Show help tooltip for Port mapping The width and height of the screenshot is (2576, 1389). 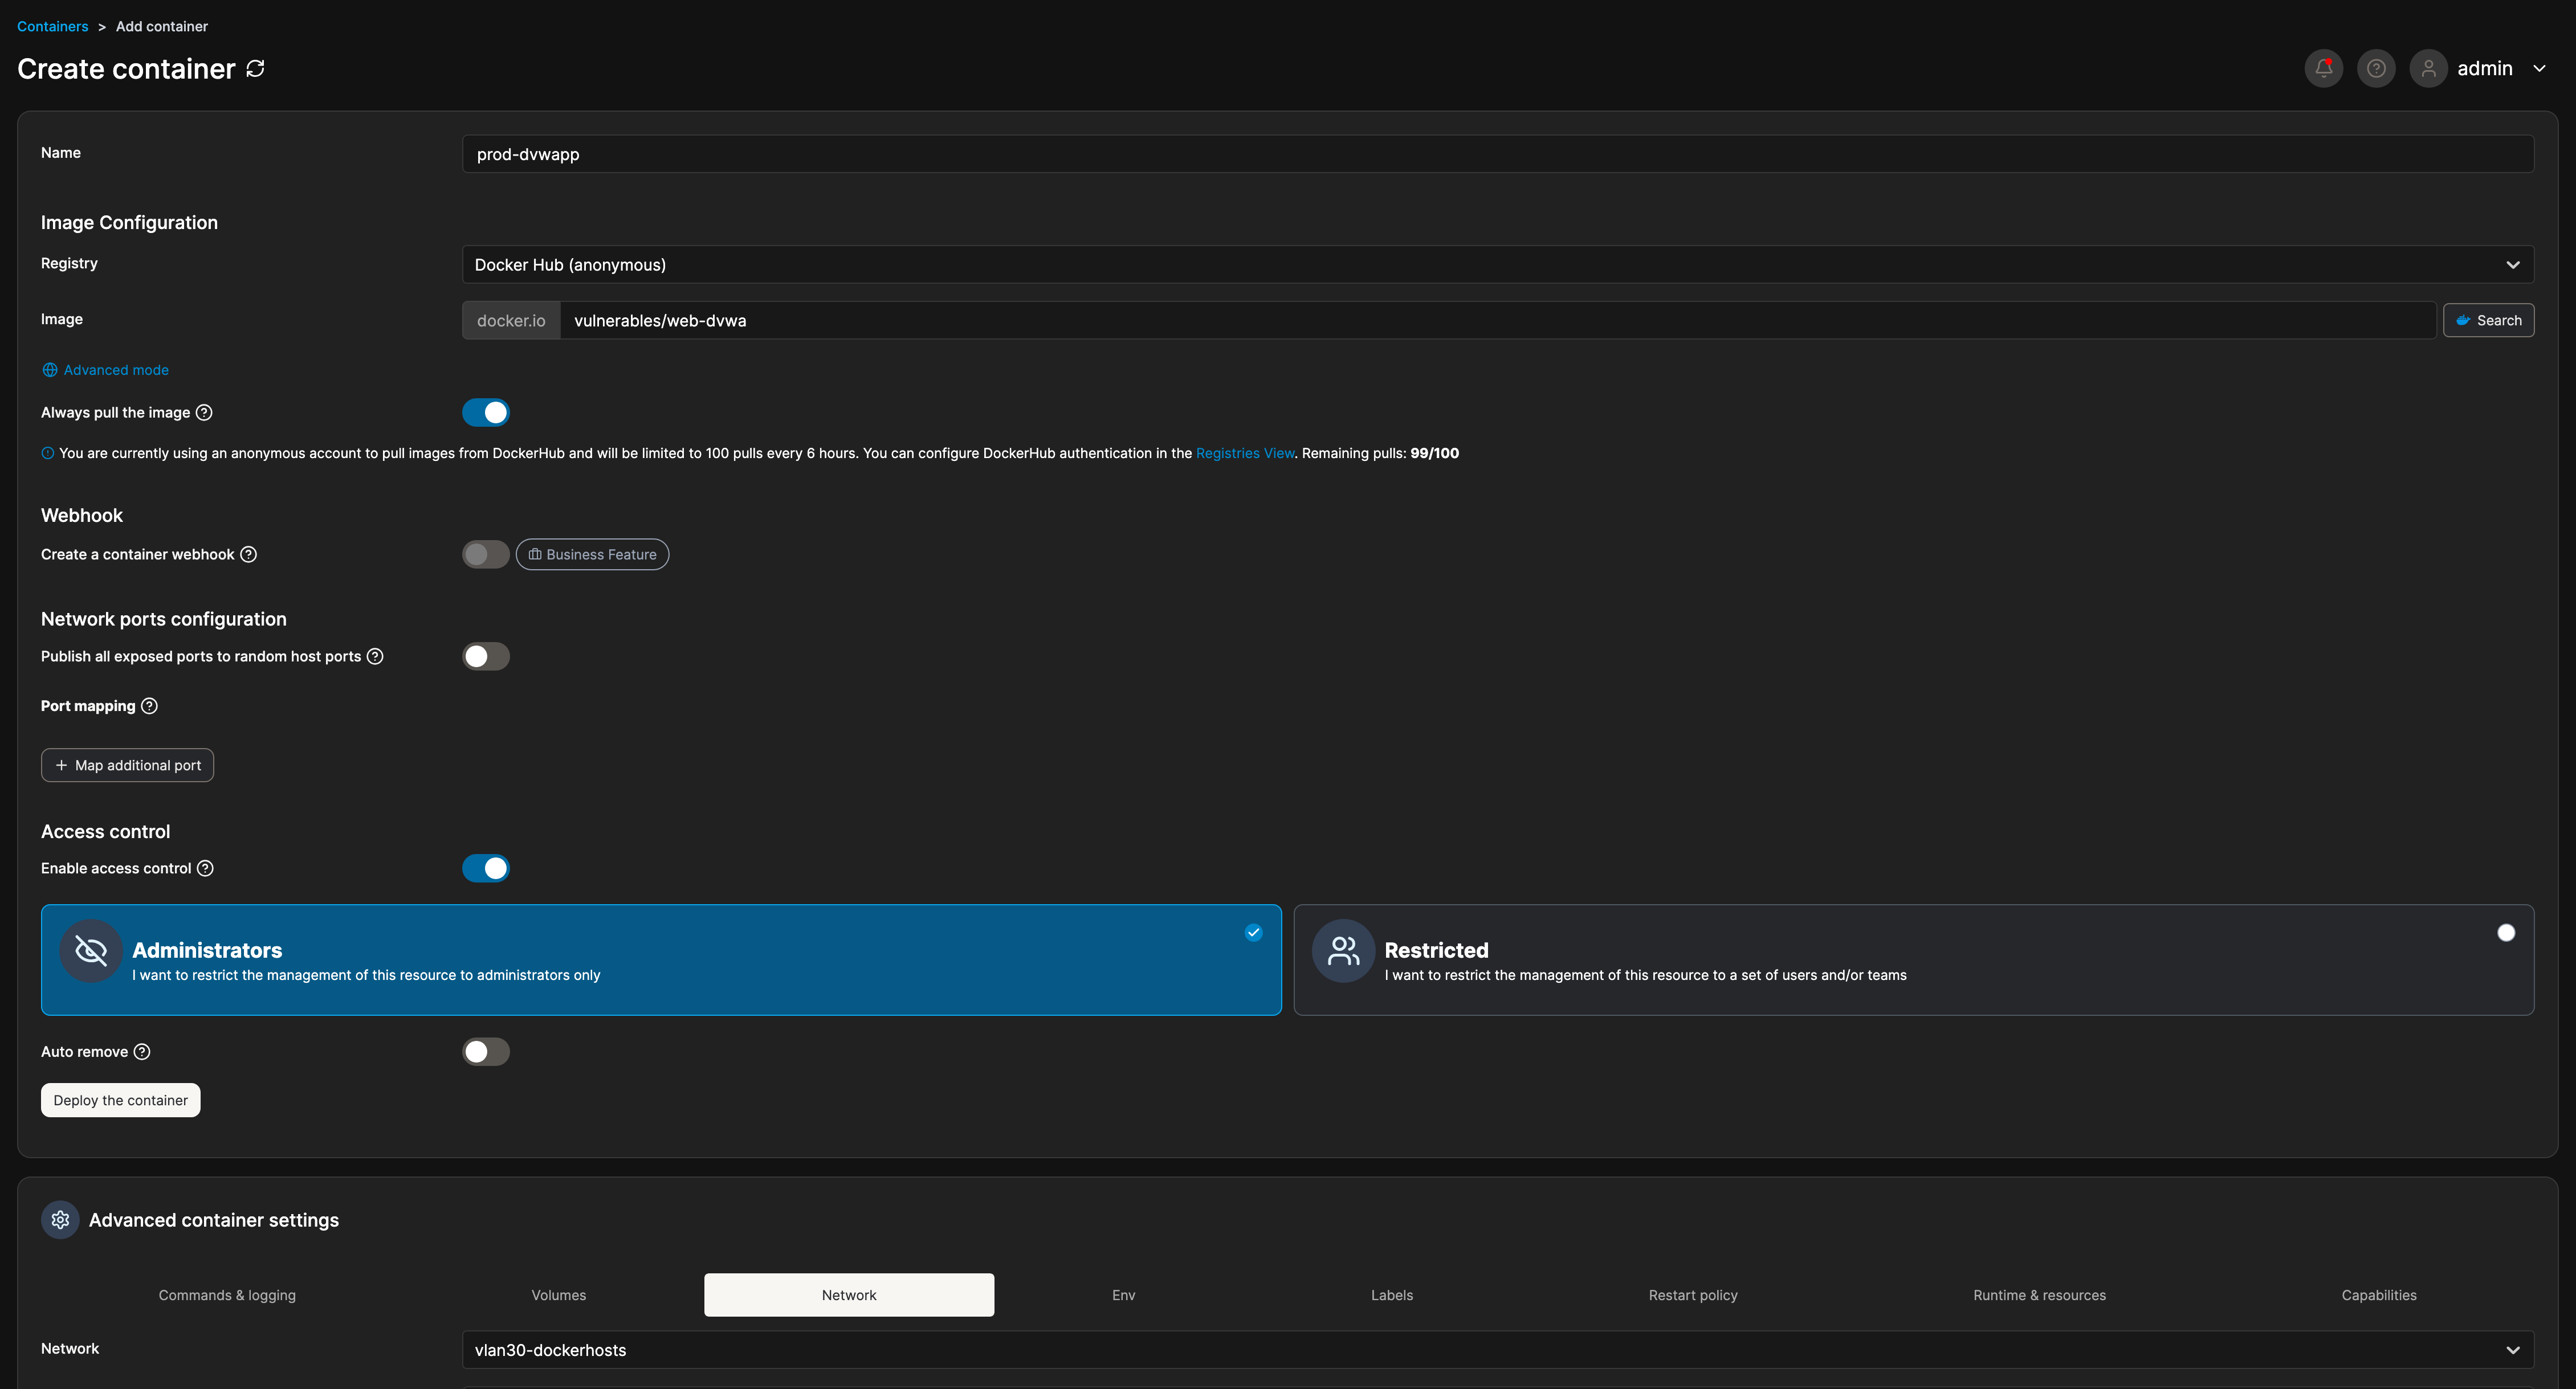click(150, 706)
